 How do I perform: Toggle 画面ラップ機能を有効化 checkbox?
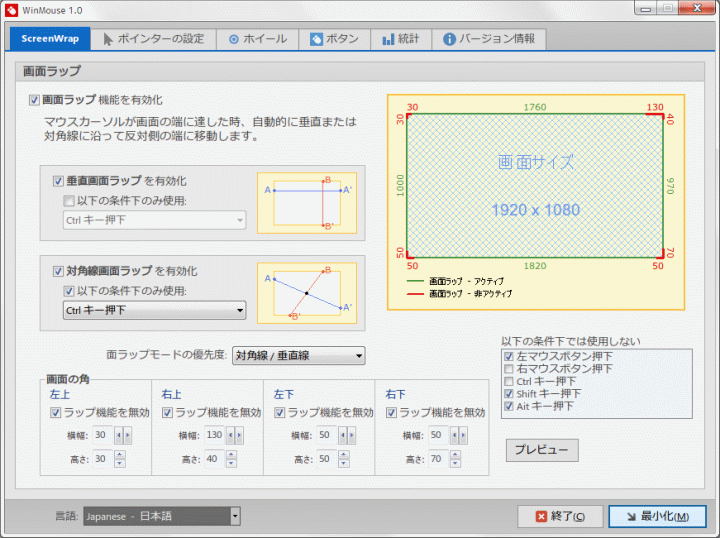coord(34,100)
